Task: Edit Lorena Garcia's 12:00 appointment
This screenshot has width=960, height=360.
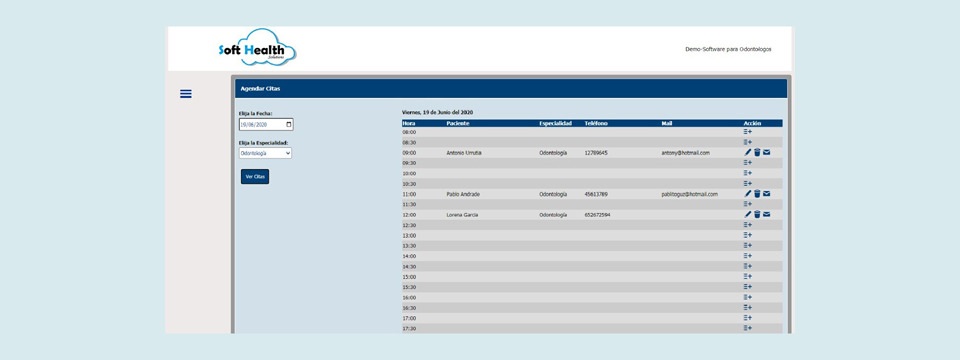Action: 748,214
